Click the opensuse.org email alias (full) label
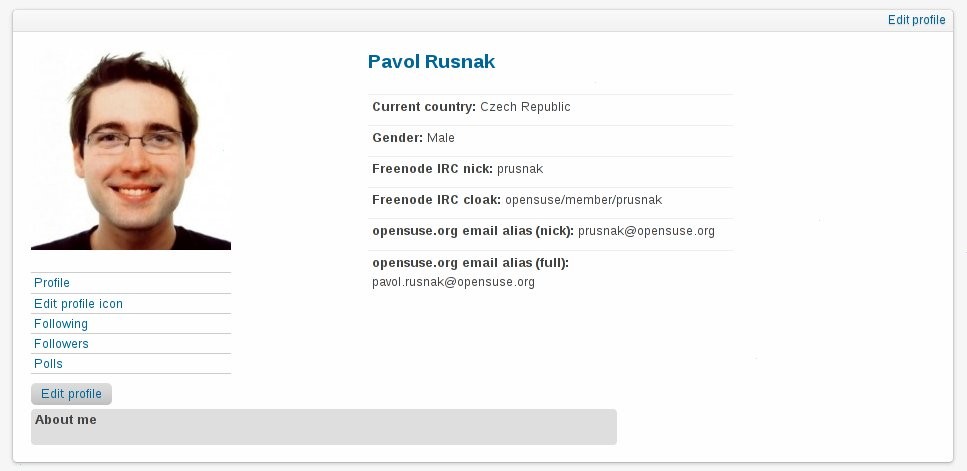Viewport: 967px width, 471px height. [x=470, y=263]
